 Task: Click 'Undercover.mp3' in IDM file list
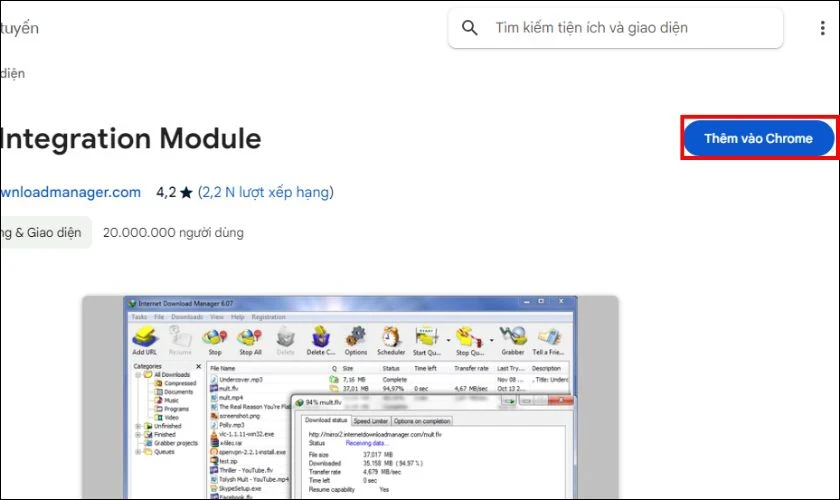pos(236,379)
